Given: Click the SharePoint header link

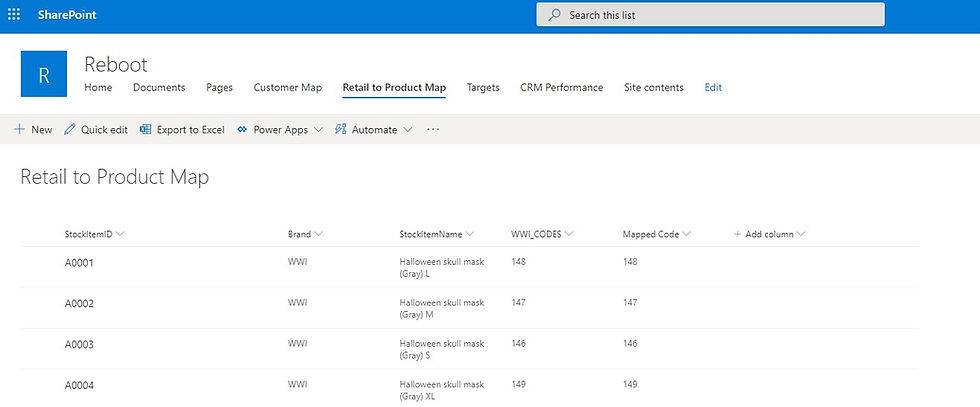Looking at the screenshot, I should click(x=67, y=15).
